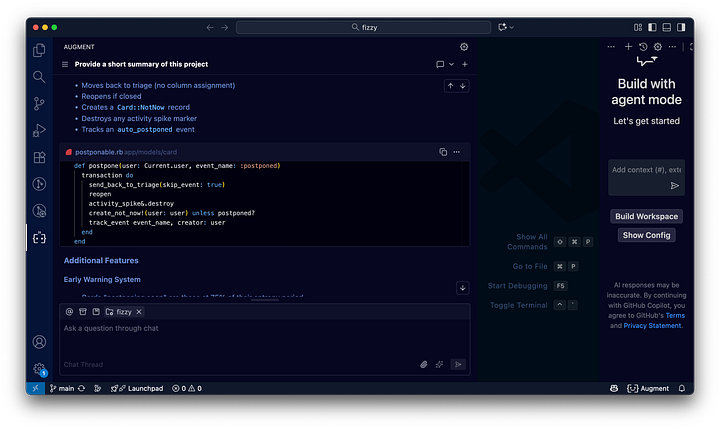This screenshot has height=429, width=720.
Task: Click the Show Config button
Action: coord(647,235)
